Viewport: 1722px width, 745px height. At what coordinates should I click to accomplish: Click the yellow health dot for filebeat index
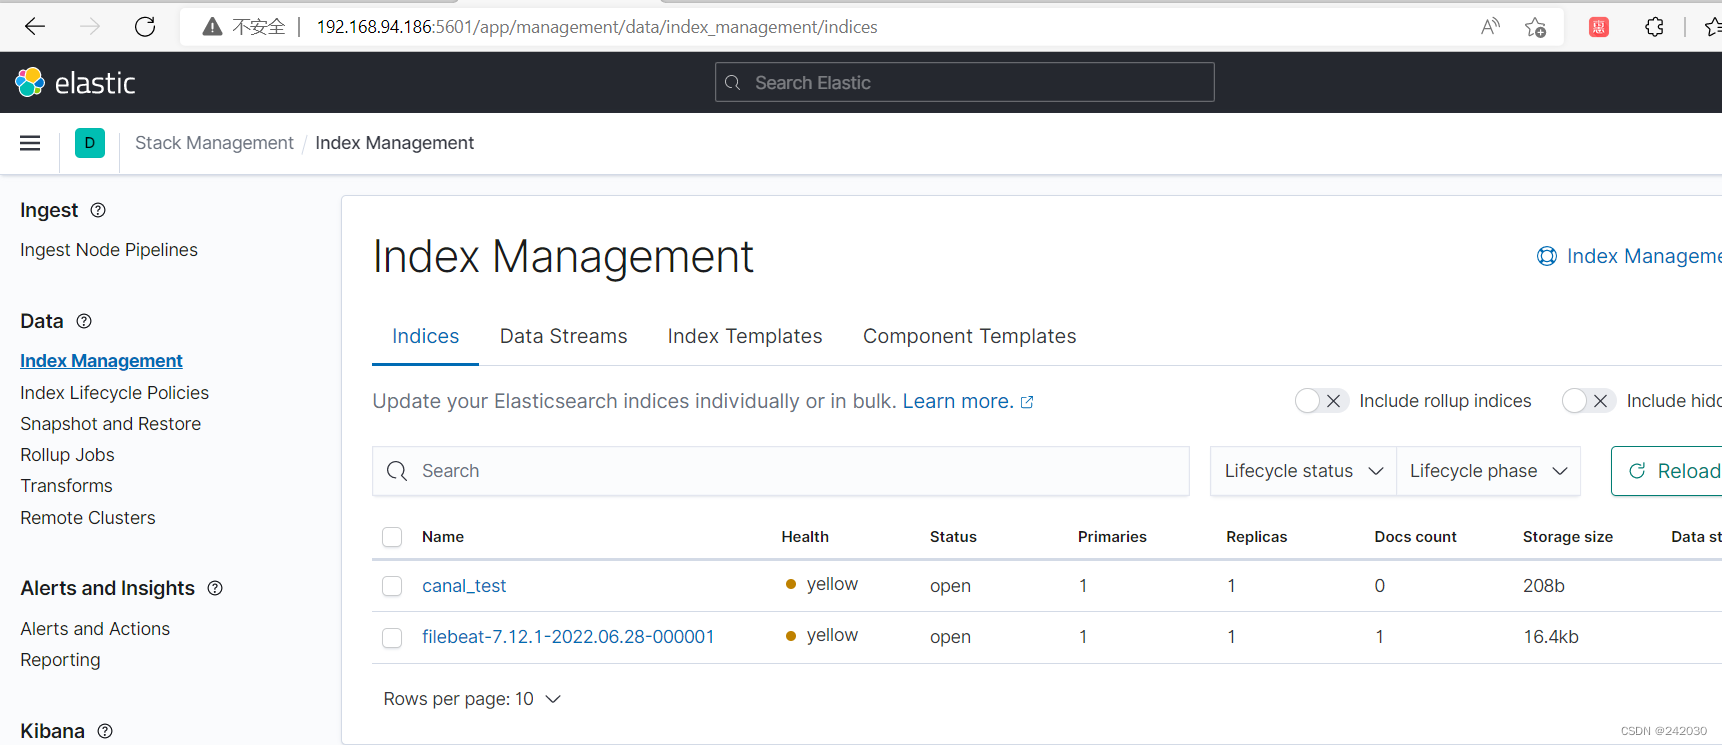[791, 635]
